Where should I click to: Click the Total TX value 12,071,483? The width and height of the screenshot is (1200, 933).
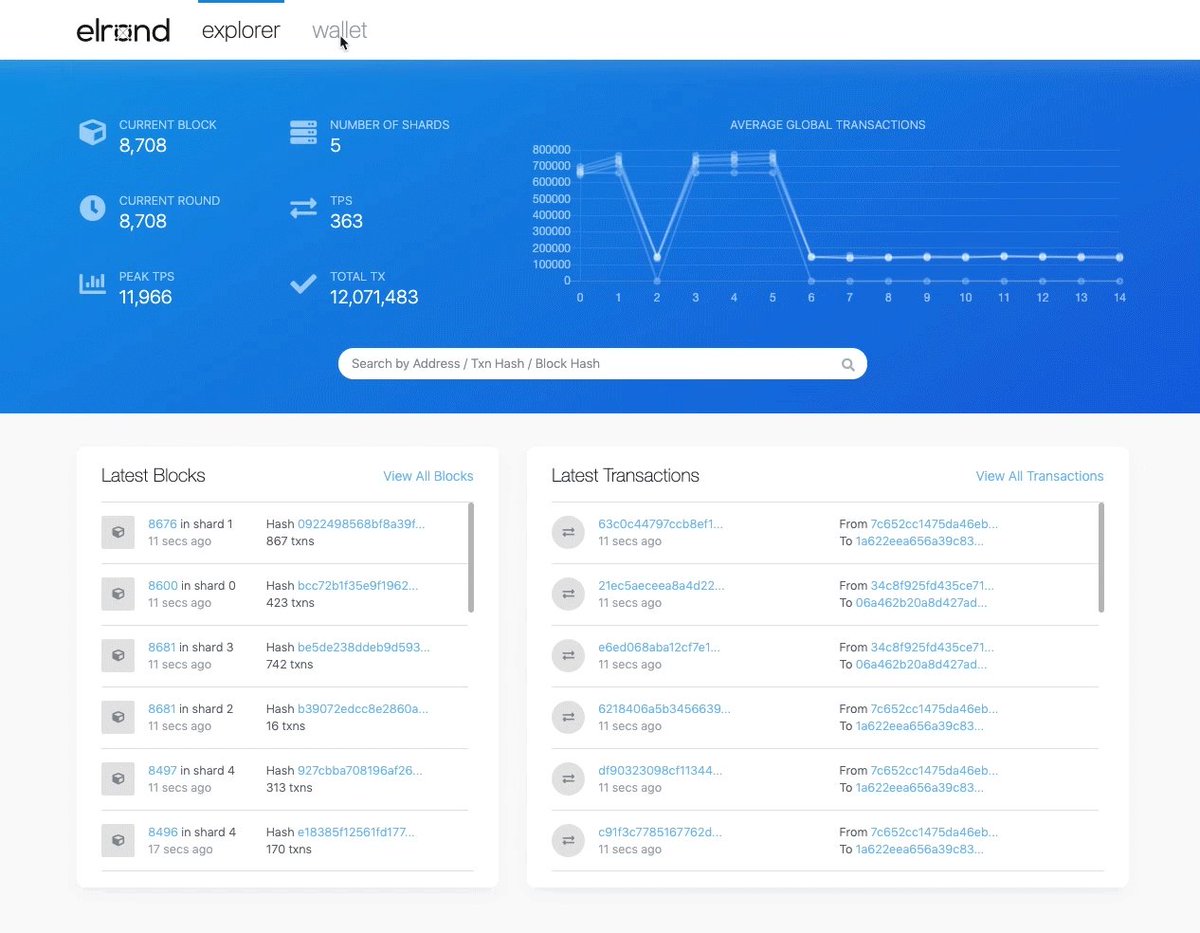374,297
